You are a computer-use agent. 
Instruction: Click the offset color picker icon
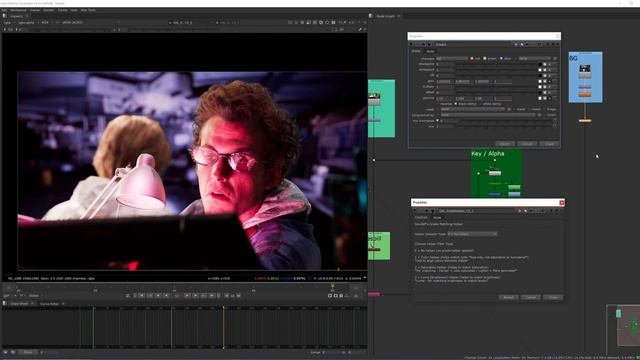pos(545,93)
